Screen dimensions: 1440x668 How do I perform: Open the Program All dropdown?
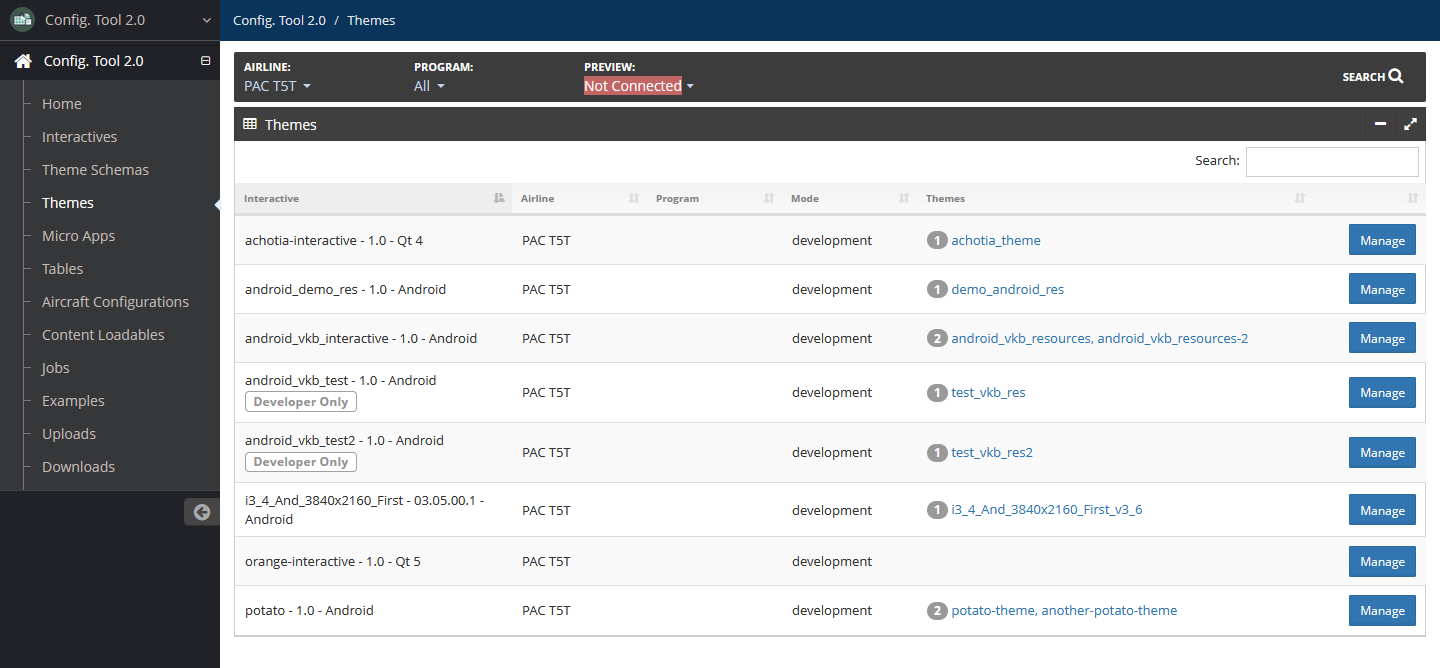click(x=429, y=86)
